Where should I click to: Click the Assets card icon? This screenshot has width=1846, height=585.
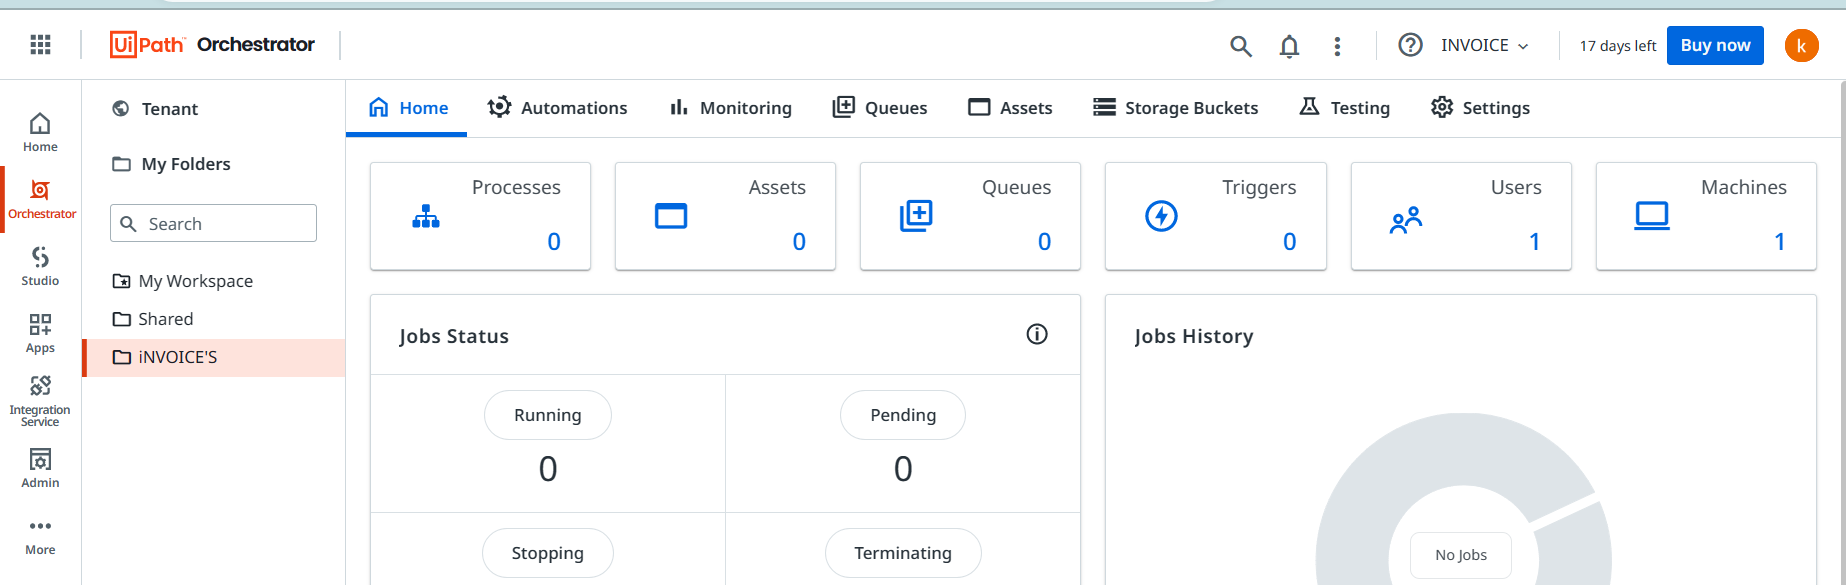coord(671,216)
